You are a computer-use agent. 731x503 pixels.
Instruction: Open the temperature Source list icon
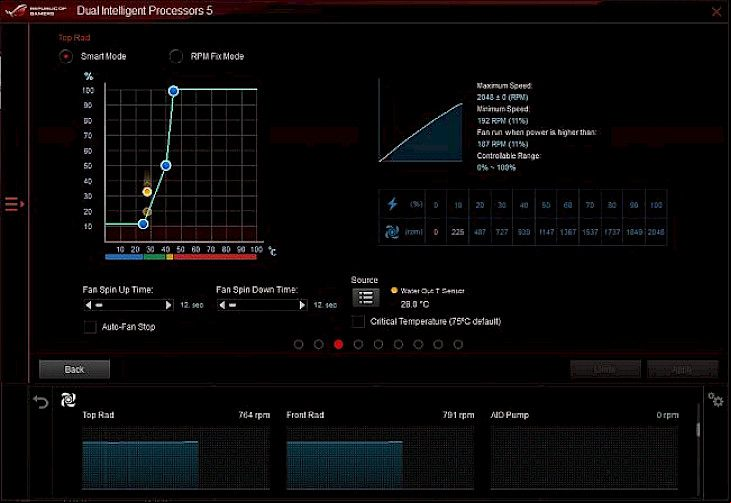click(366, 297)
